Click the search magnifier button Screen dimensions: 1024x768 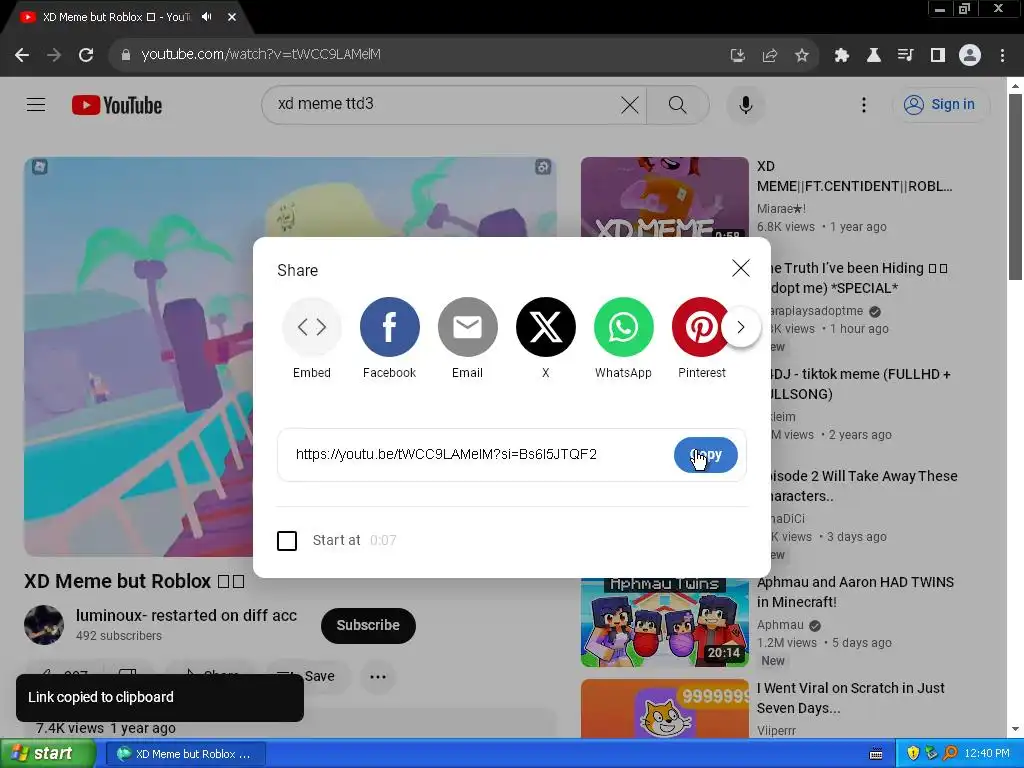[678, 104]
